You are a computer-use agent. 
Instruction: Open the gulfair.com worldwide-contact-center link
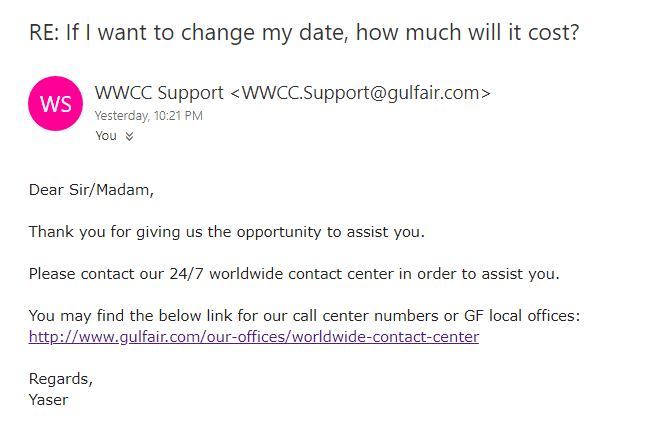point(254,337)
